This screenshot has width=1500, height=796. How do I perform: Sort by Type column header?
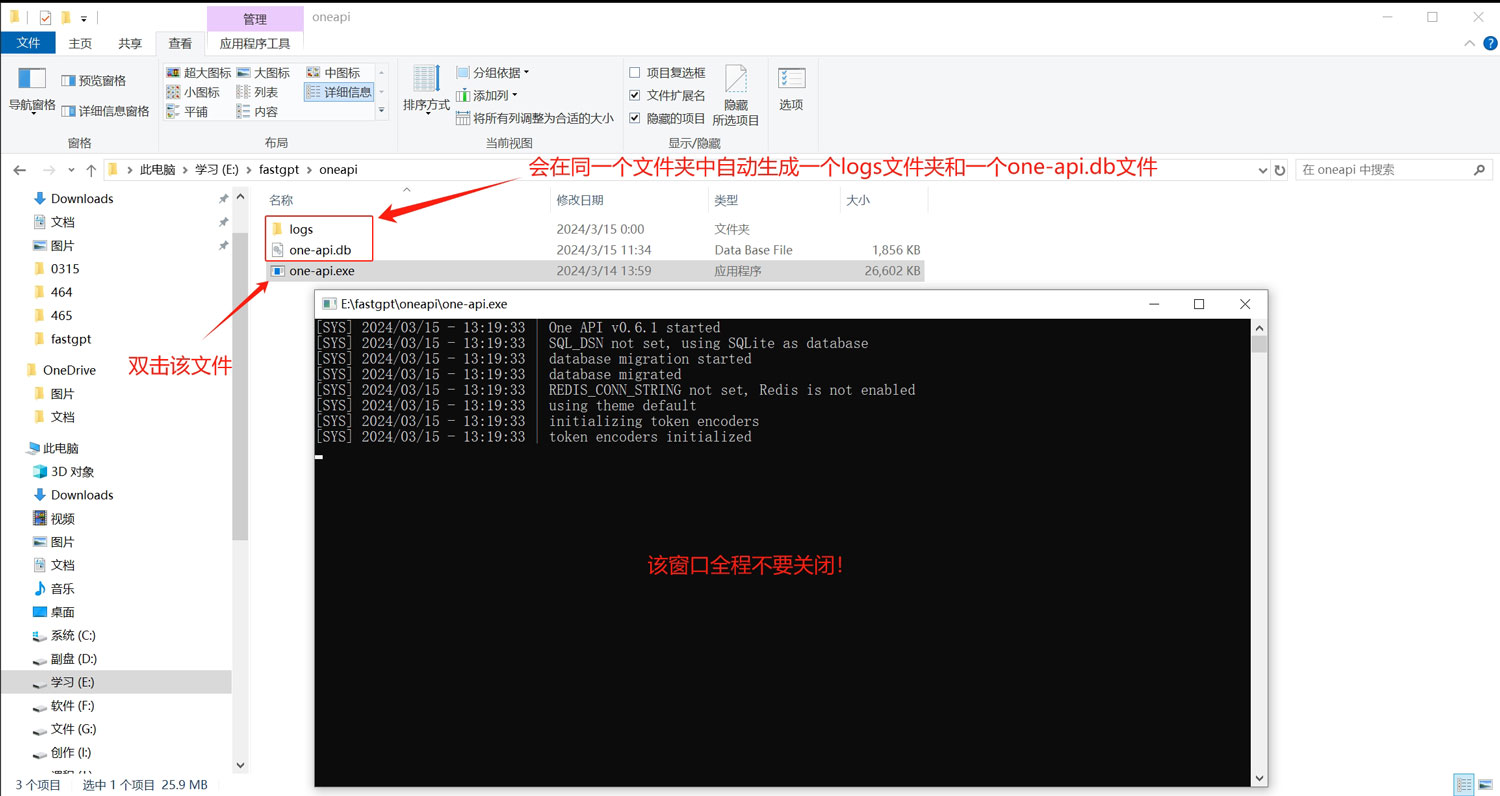pos(775,200)
